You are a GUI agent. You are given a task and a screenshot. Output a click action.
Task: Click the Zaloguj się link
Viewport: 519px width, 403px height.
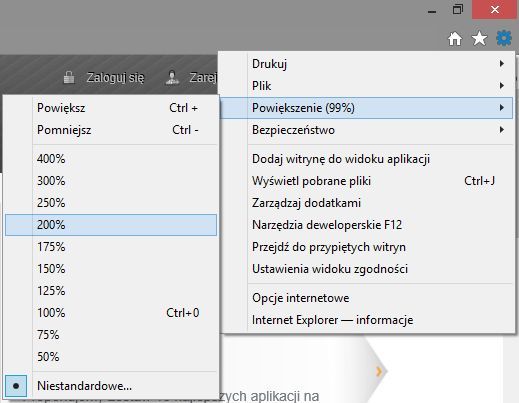115,78
